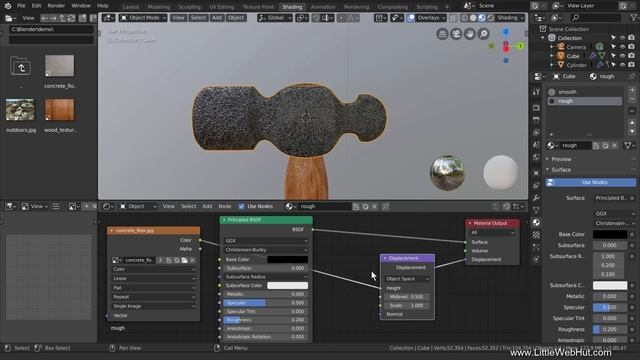This screenshot has width=640, height=360.
Task: Open the GGX distribution dropdown in node
Action: (266, 241)
